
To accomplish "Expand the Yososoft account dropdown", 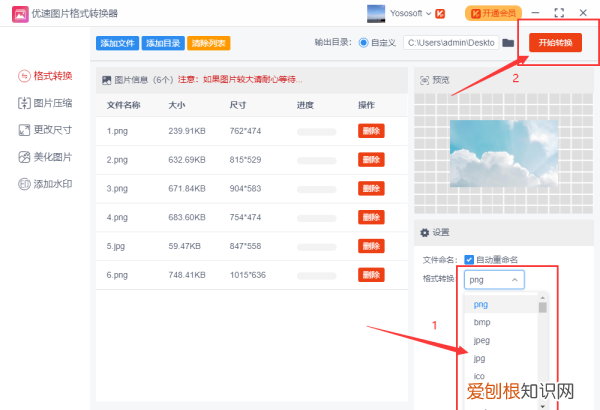I will [x=429, y=13].
